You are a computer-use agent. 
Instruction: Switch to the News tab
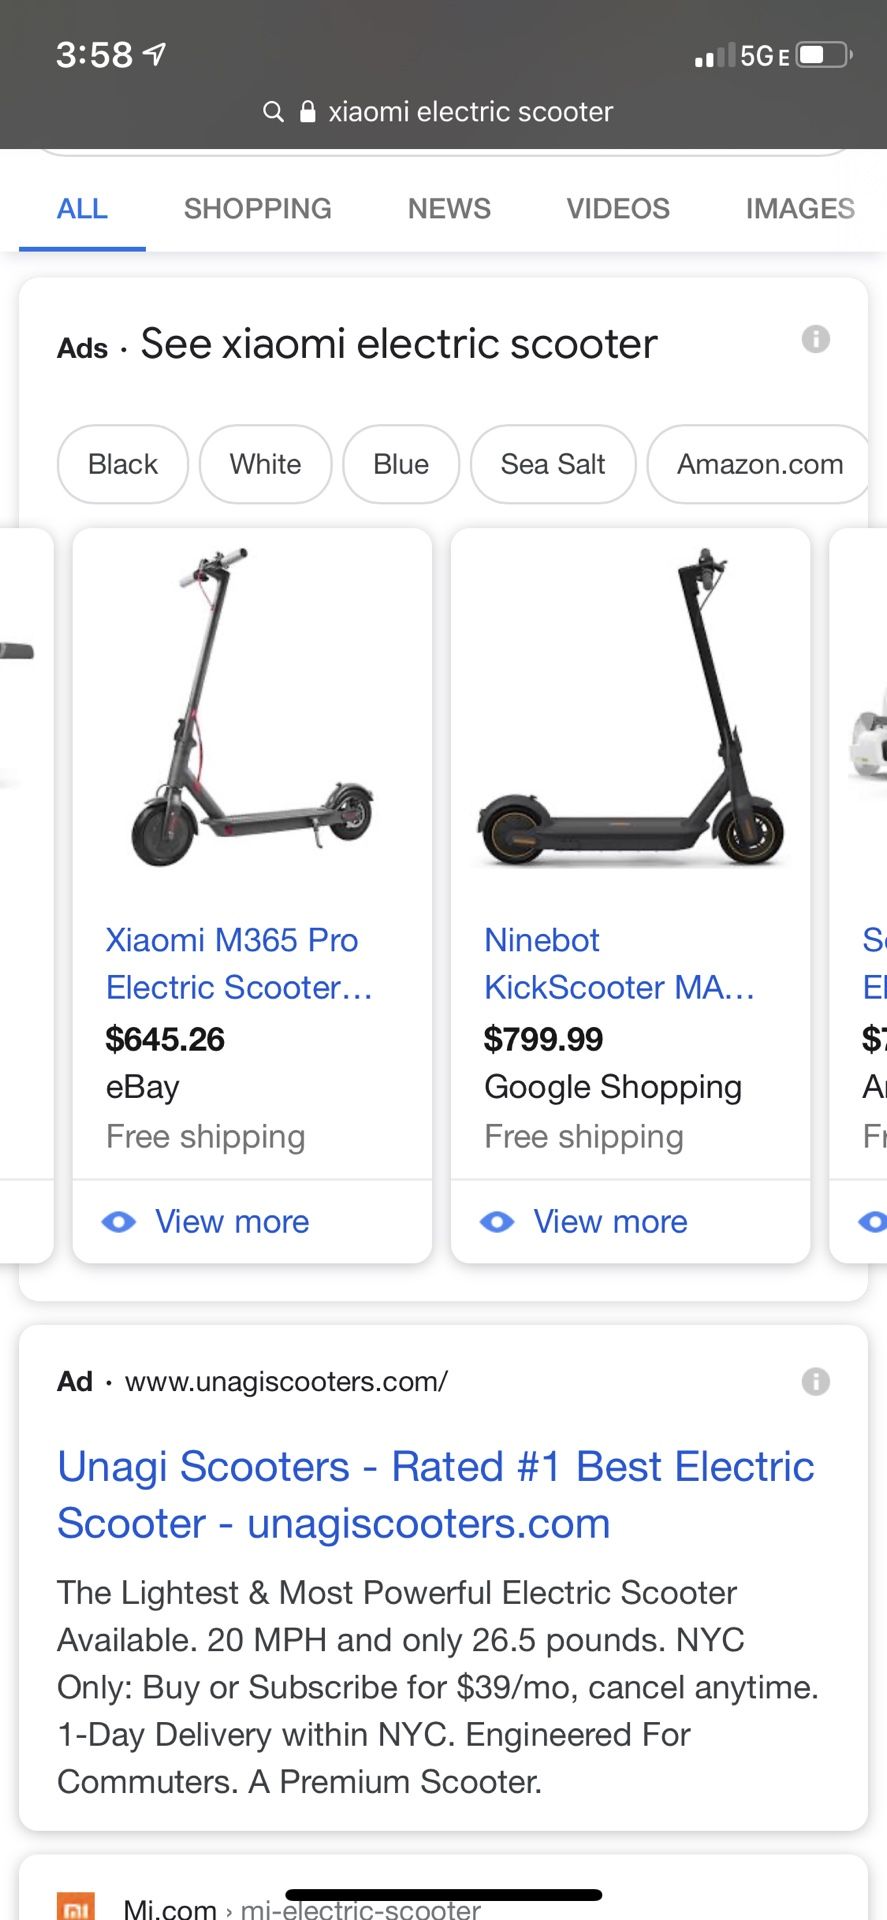coord(449,208)
